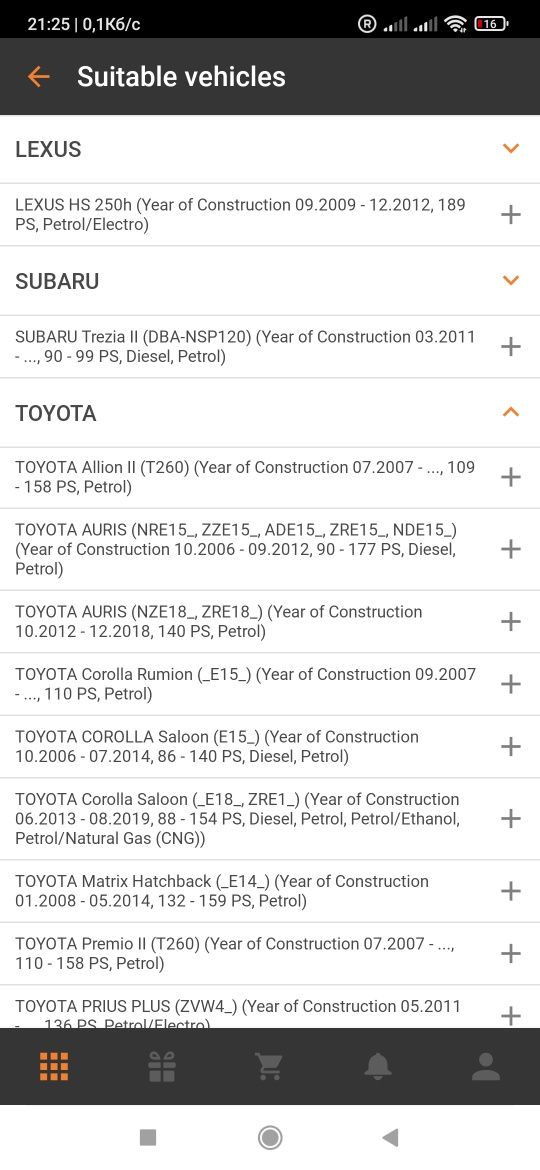Expand SUBARU Trezia II plus icon

511,346
